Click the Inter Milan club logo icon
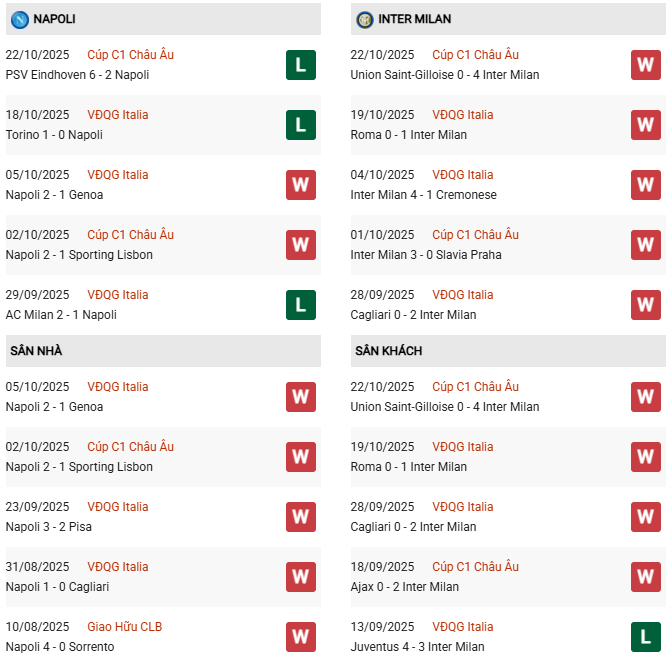 [365, 19]
